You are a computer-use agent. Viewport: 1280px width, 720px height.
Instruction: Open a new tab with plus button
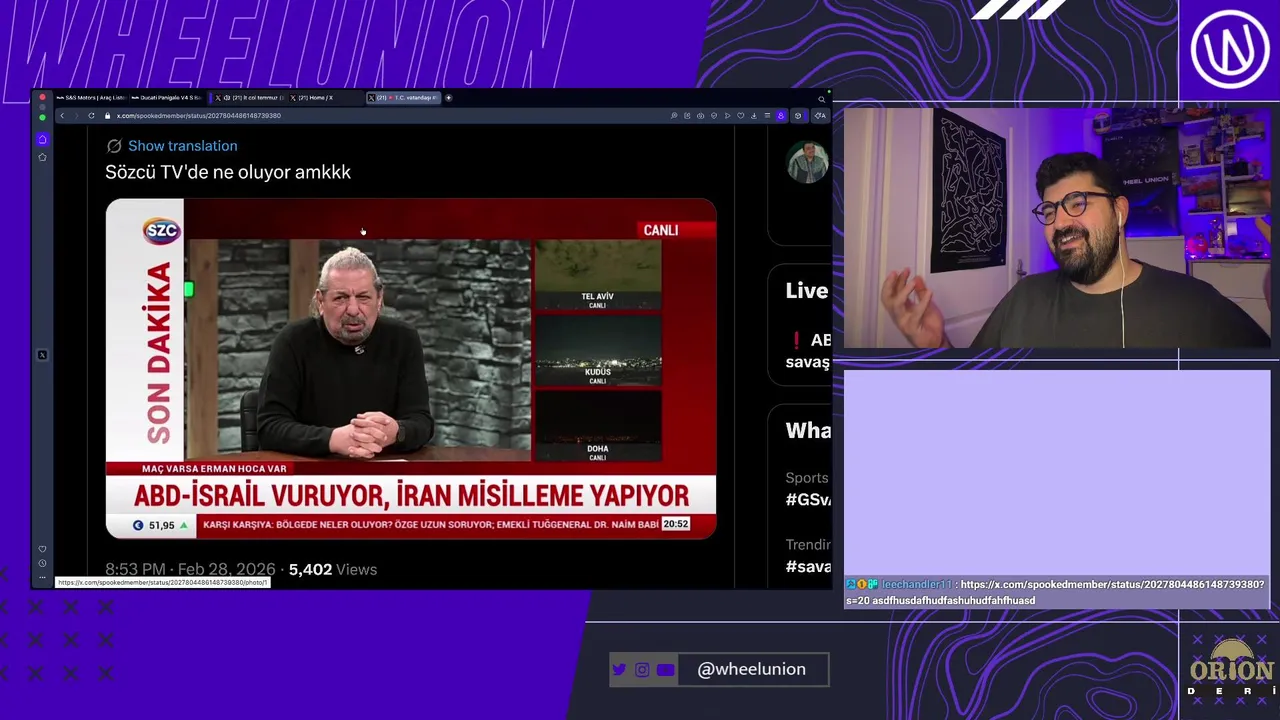point(448,98)
